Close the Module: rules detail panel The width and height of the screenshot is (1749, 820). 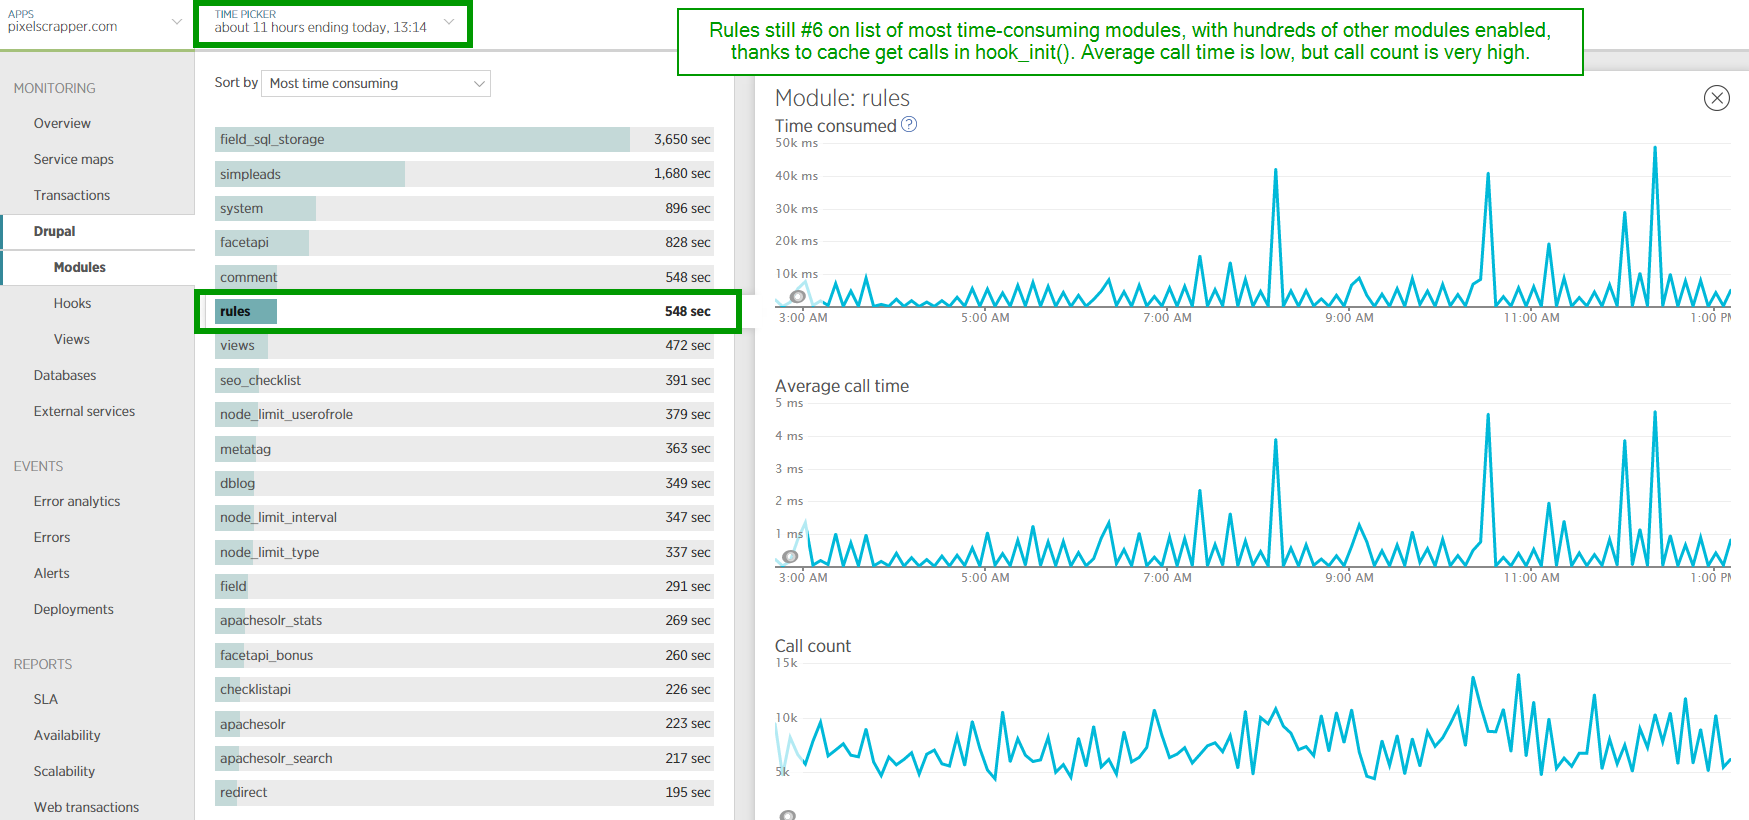coord(1716,98)
